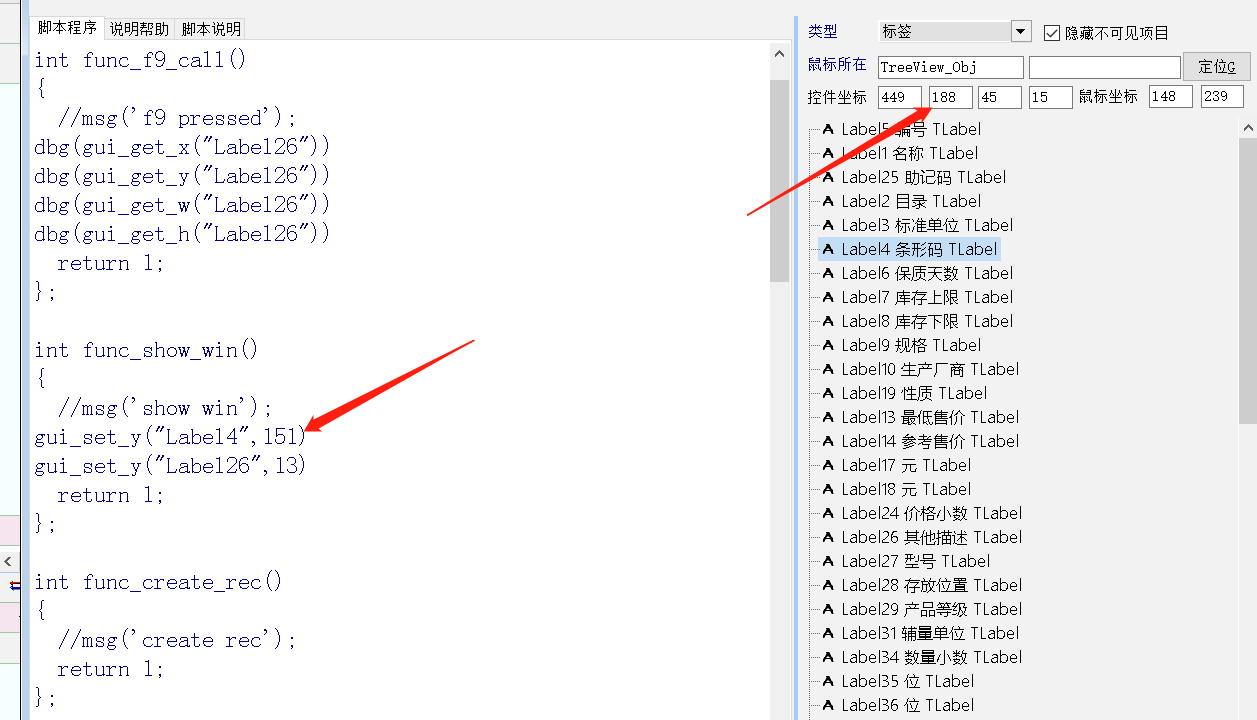The image size is (1257, 720).
Task: Click the up arrow of the tree list scrollbar
Action: (1247, 126)
